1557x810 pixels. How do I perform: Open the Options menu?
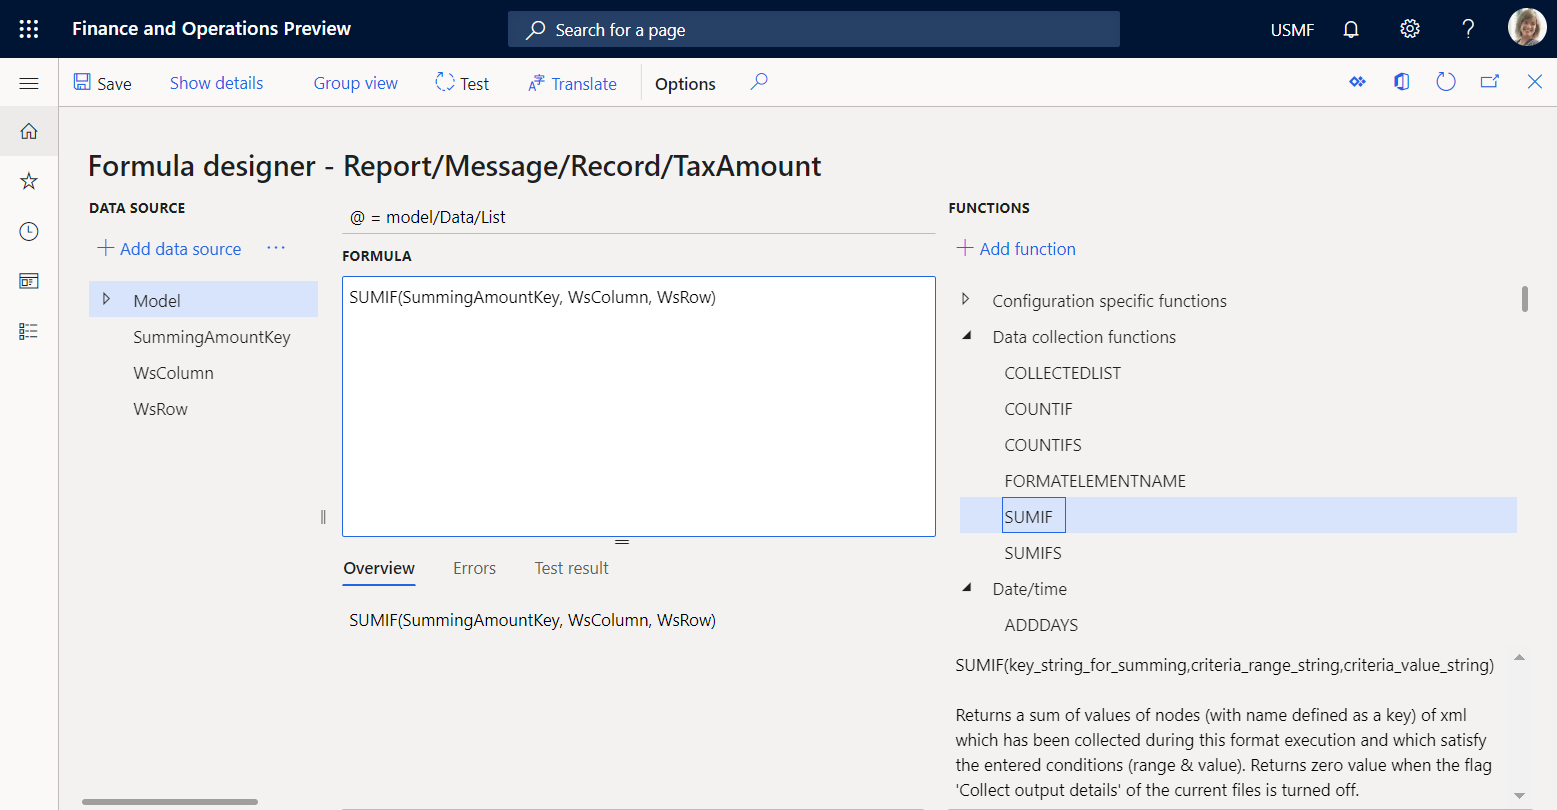click(x=685, y=84)
